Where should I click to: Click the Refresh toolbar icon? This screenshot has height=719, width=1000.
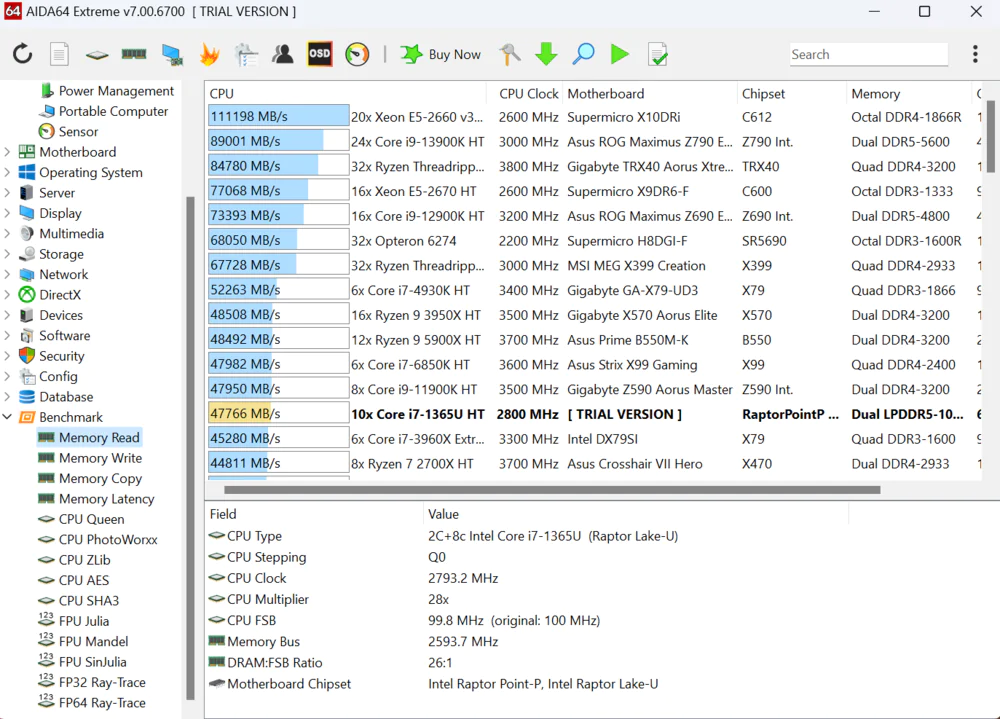click(x=22, y=54)
